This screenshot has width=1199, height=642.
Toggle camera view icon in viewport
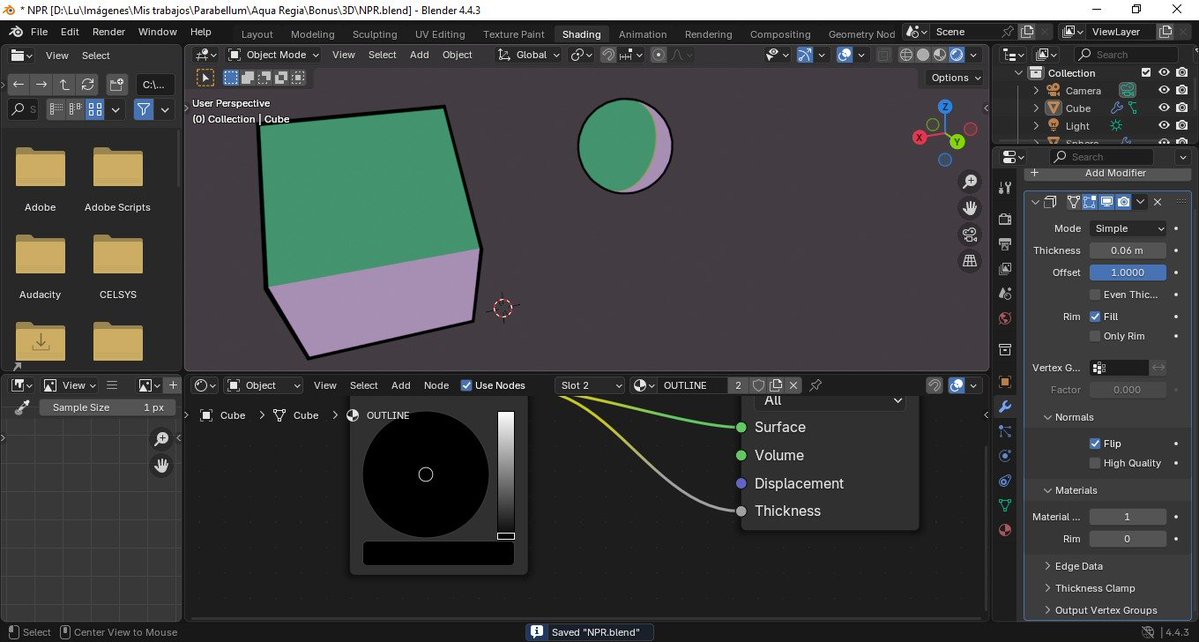[x=969, y=235]
